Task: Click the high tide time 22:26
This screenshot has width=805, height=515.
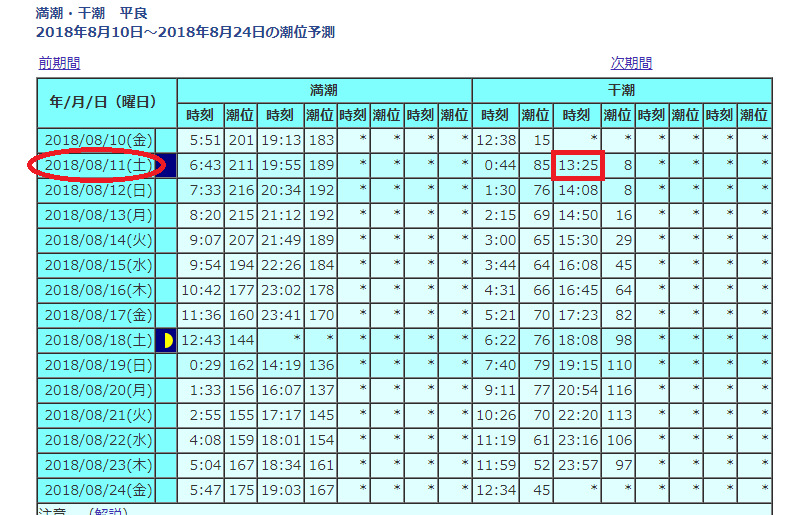Action: tap(280, 265)
